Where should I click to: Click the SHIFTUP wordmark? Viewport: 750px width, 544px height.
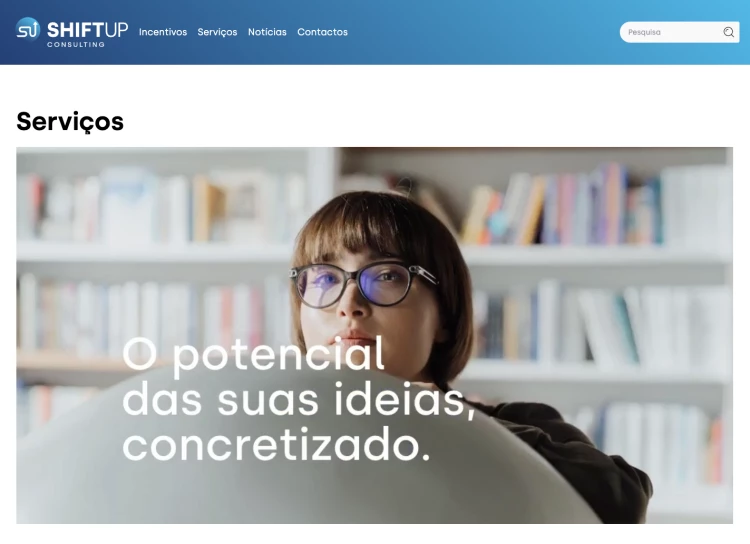pos(88,30)
